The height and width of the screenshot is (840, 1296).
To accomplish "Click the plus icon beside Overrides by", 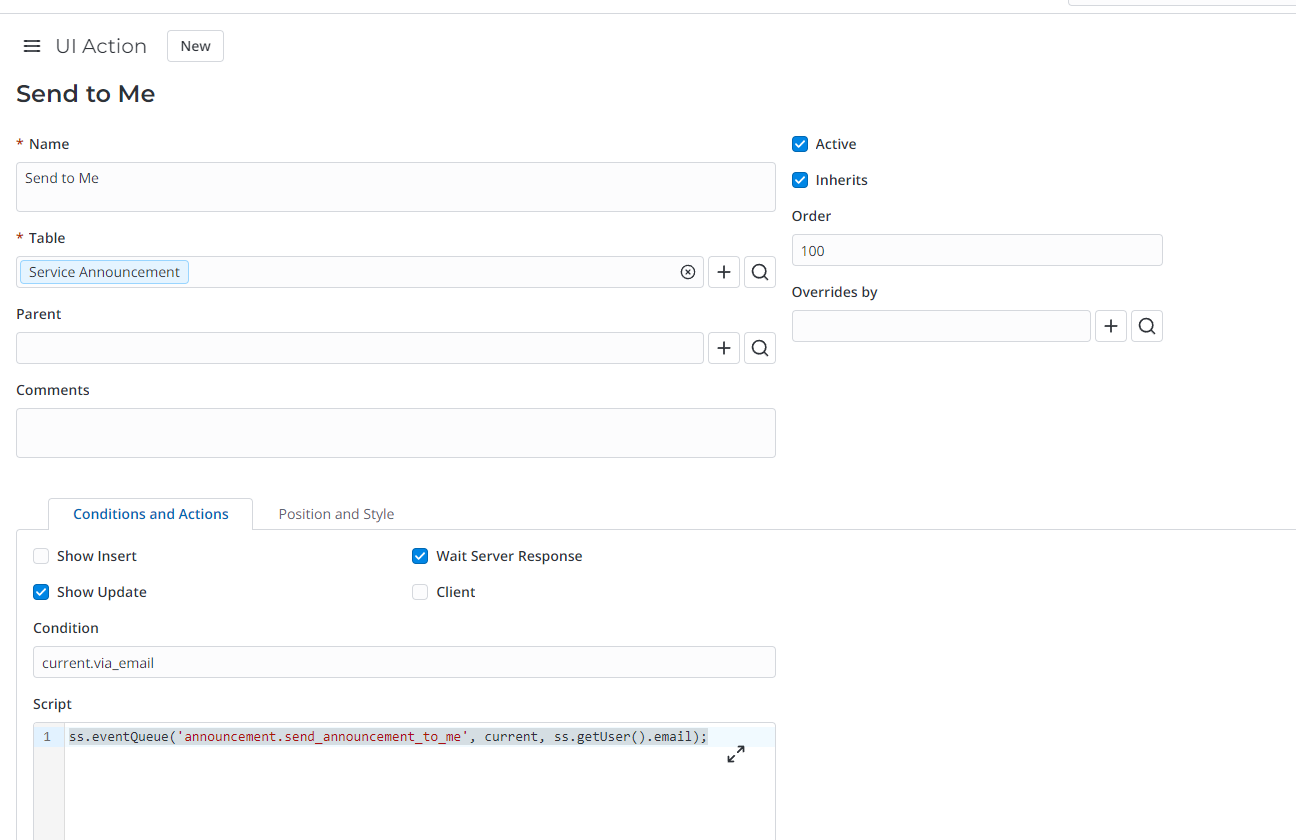I will pyautogui.click(x=1111, y=326).
